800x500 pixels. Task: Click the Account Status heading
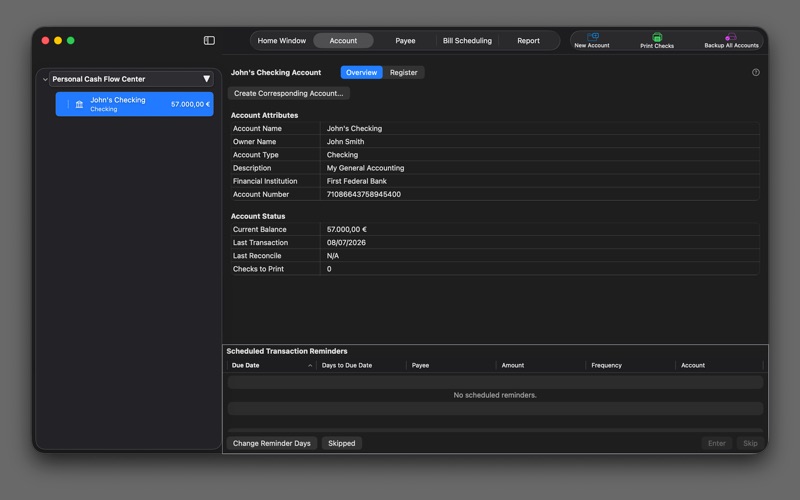[x=258, y=216]
